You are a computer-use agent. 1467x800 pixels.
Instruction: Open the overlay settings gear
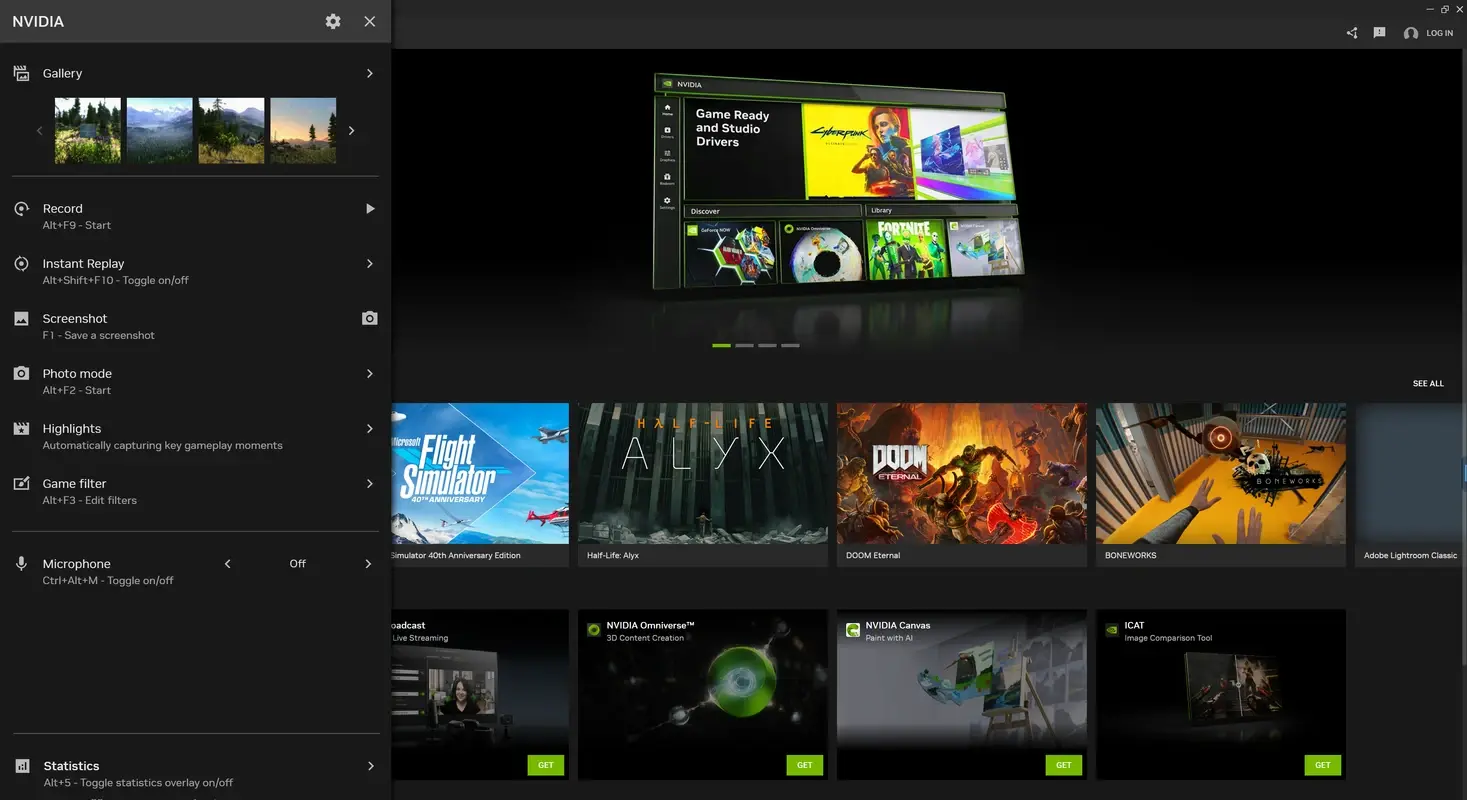tap(333, 21)
